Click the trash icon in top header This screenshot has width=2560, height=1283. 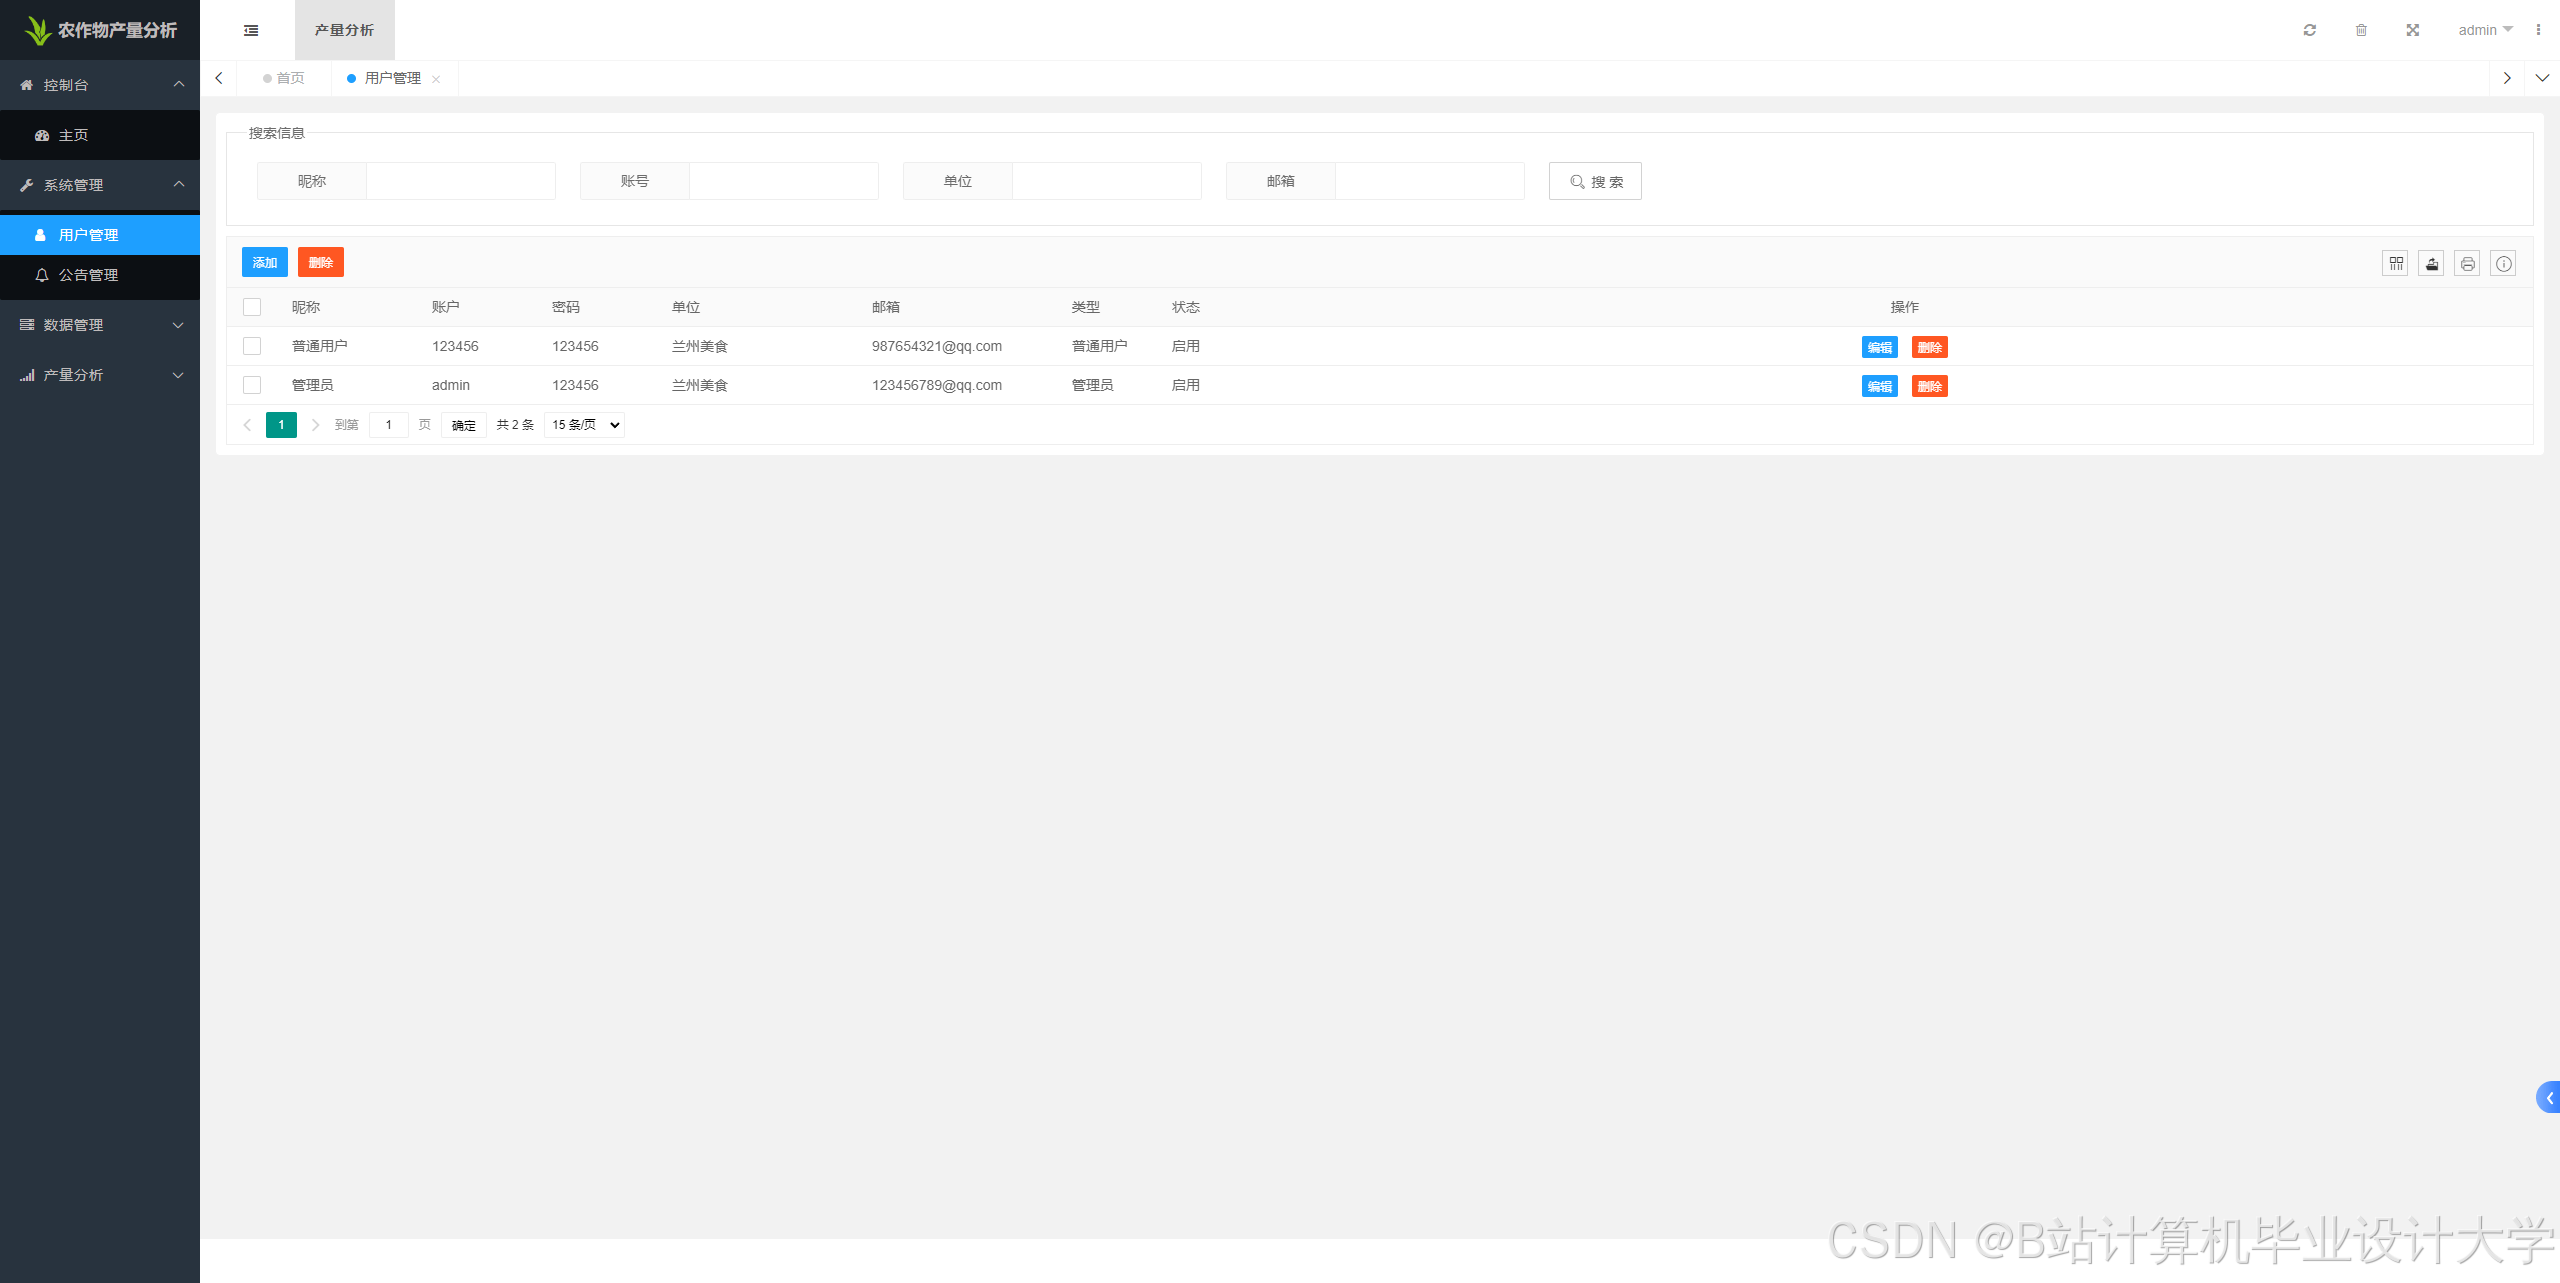(2361, 30)
